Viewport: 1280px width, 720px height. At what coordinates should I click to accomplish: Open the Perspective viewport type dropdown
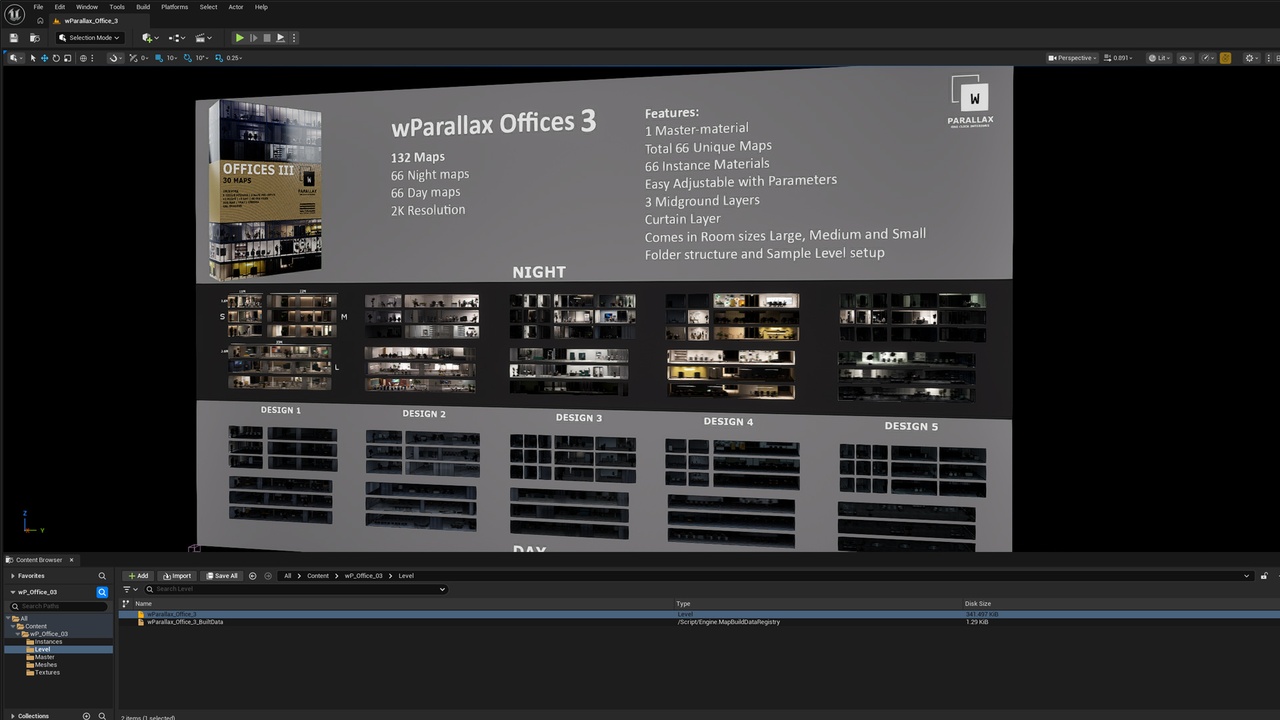point(1072,58)
